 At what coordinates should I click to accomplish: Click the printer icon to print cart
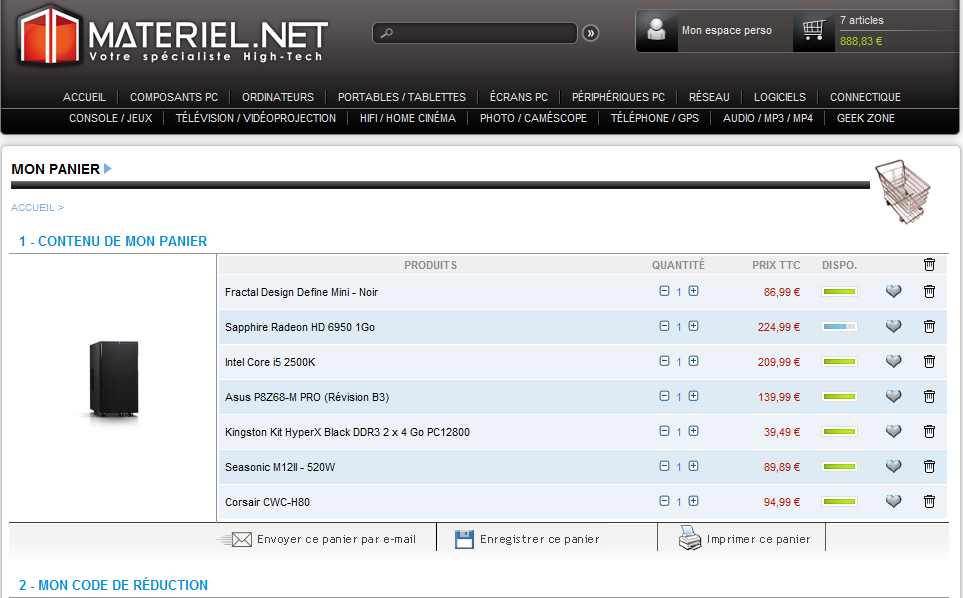690,539
